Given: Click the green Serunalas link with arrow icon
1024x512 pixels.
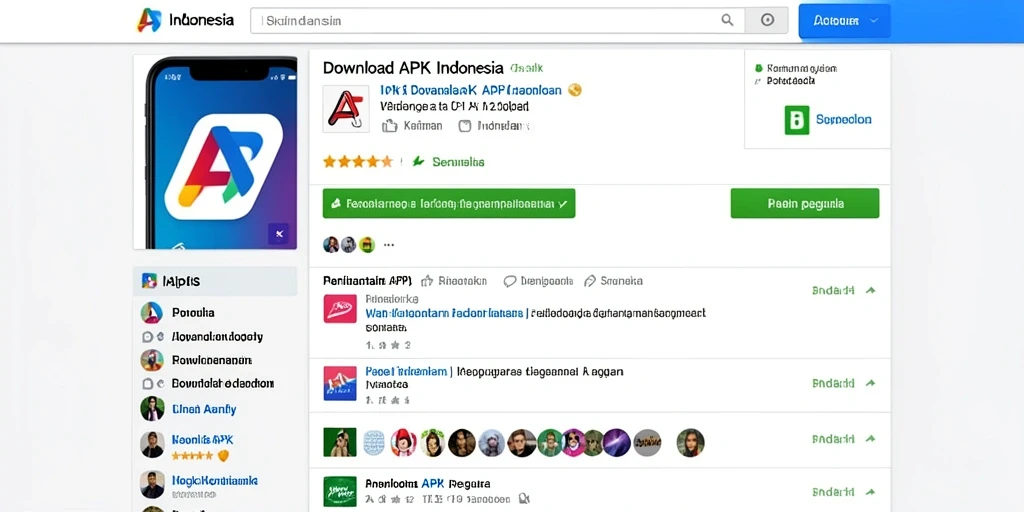Looking at the screenshot, I should pos(449,161).
